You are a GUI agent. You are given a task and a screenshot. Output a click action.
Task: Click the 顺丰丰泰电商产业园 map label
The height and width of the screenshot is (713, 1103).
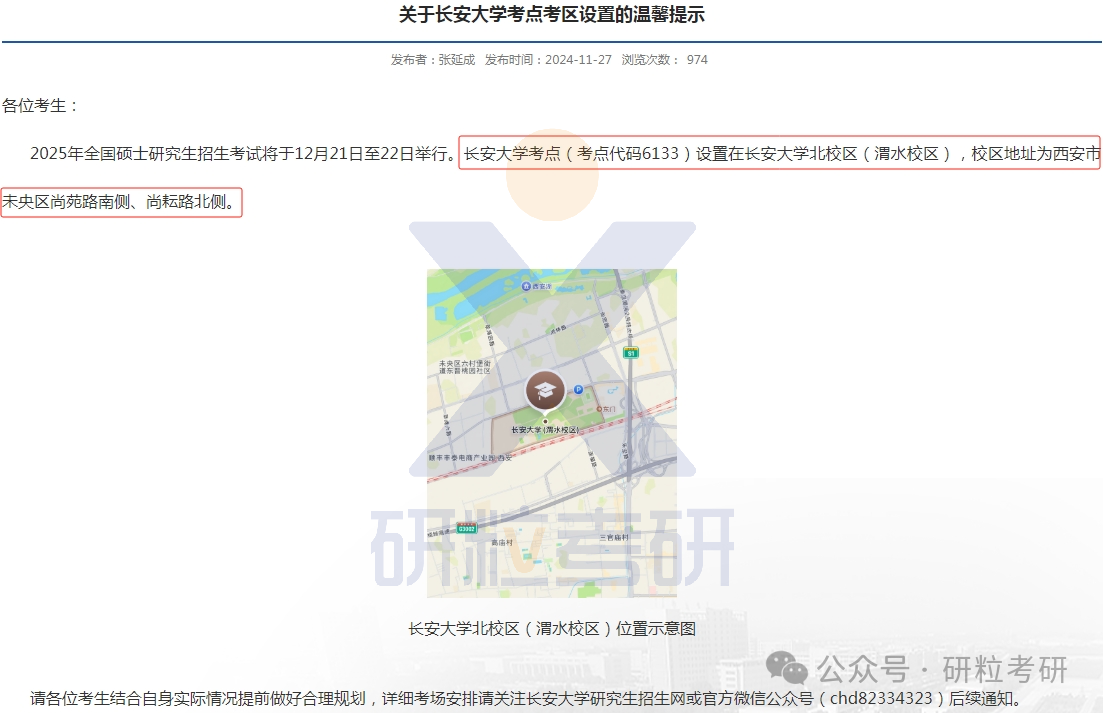pos(470,458)
